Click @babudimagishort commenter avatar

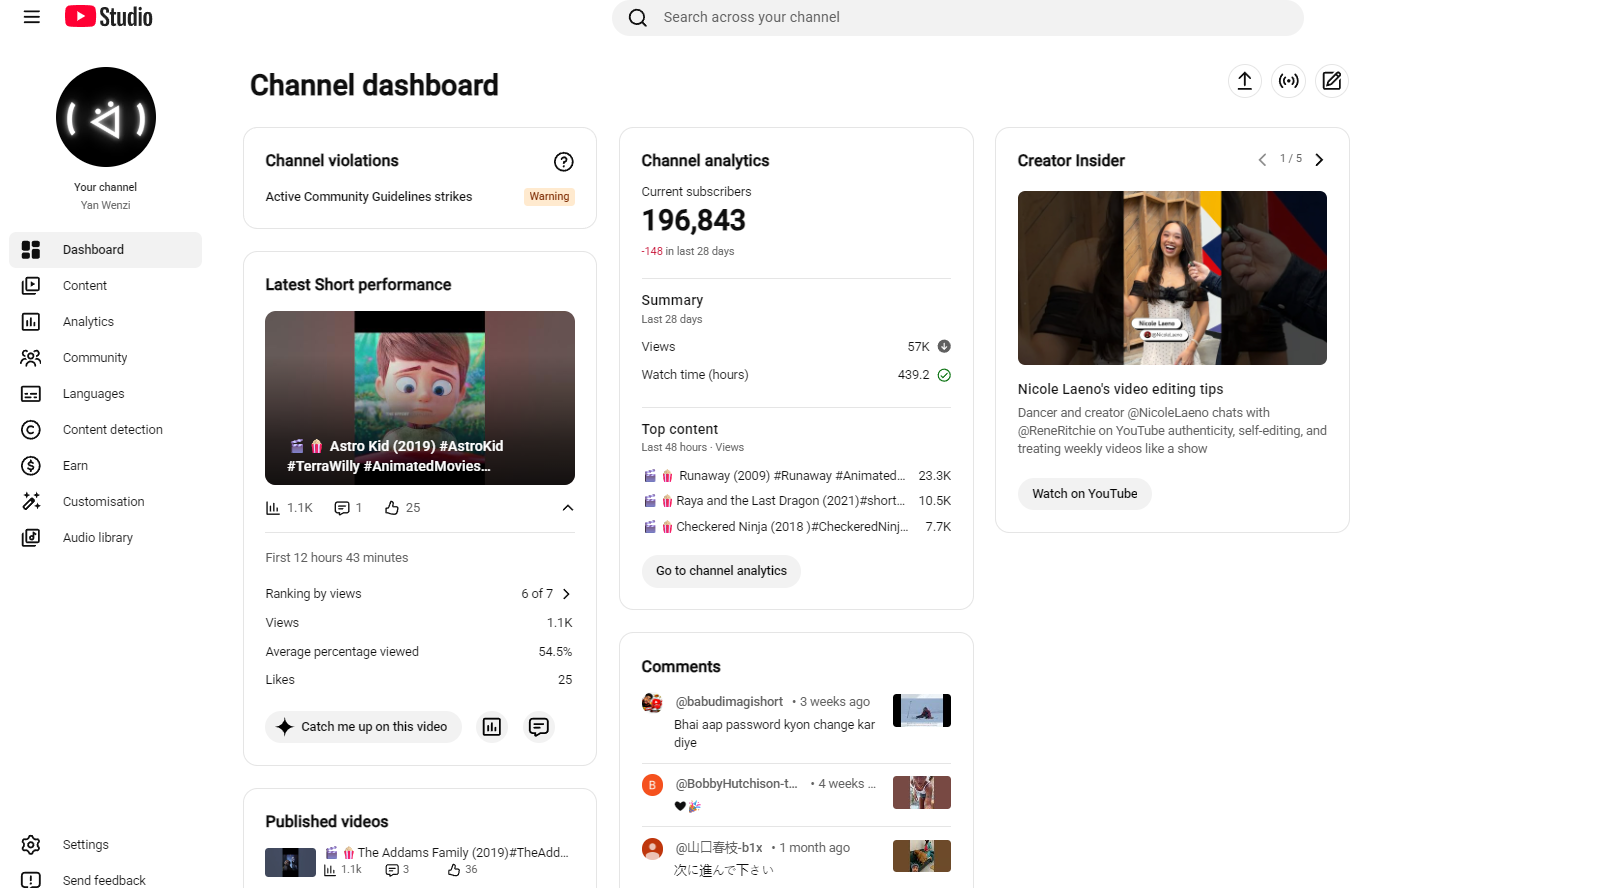(x=652, y=702)
